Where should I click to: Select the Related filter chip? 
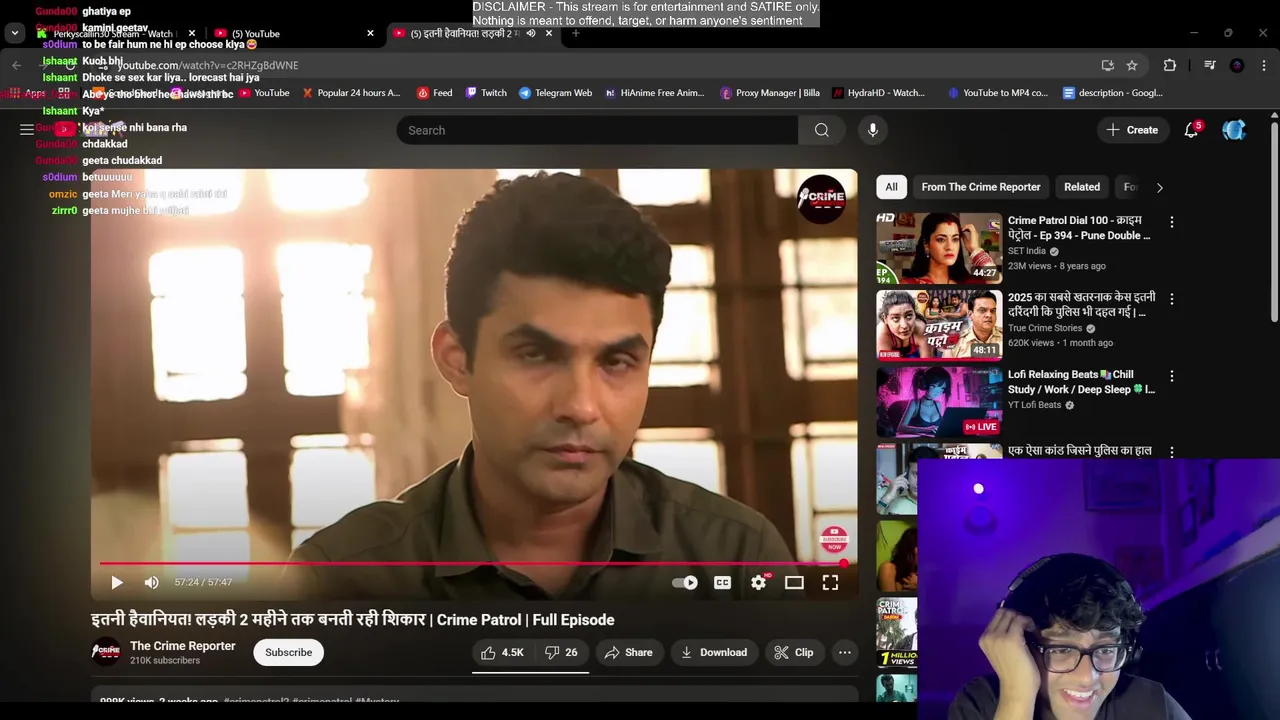point(1082,187)
